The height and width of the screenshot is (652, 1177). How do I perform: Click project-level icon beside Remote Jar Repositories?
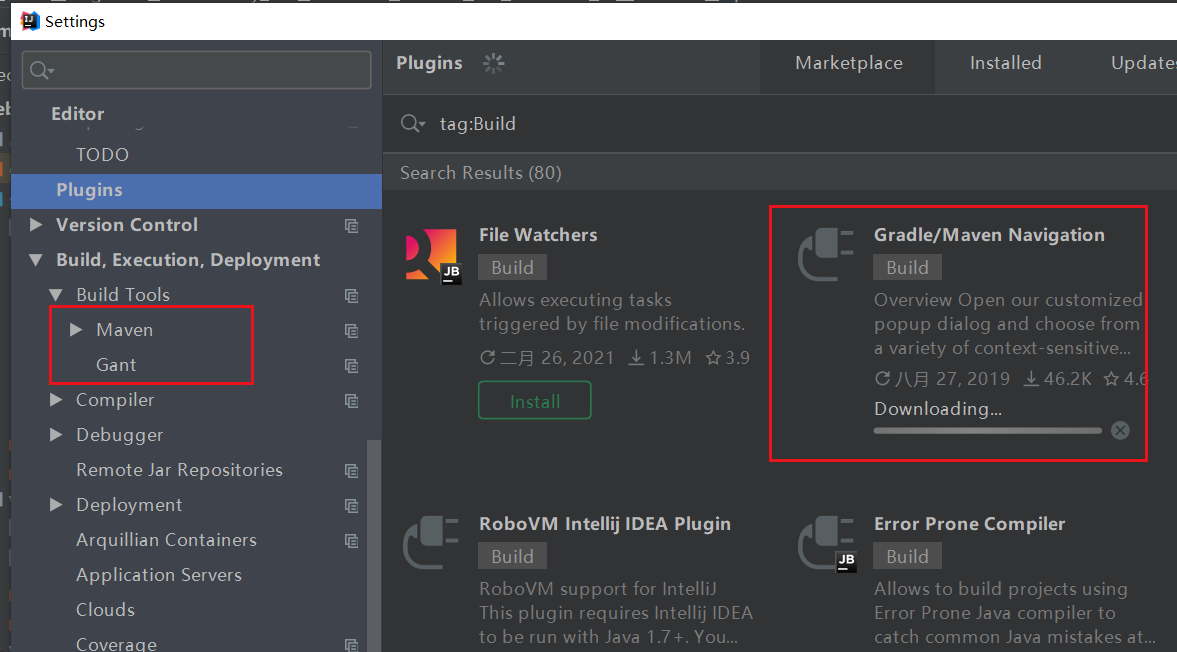point(351,470)
